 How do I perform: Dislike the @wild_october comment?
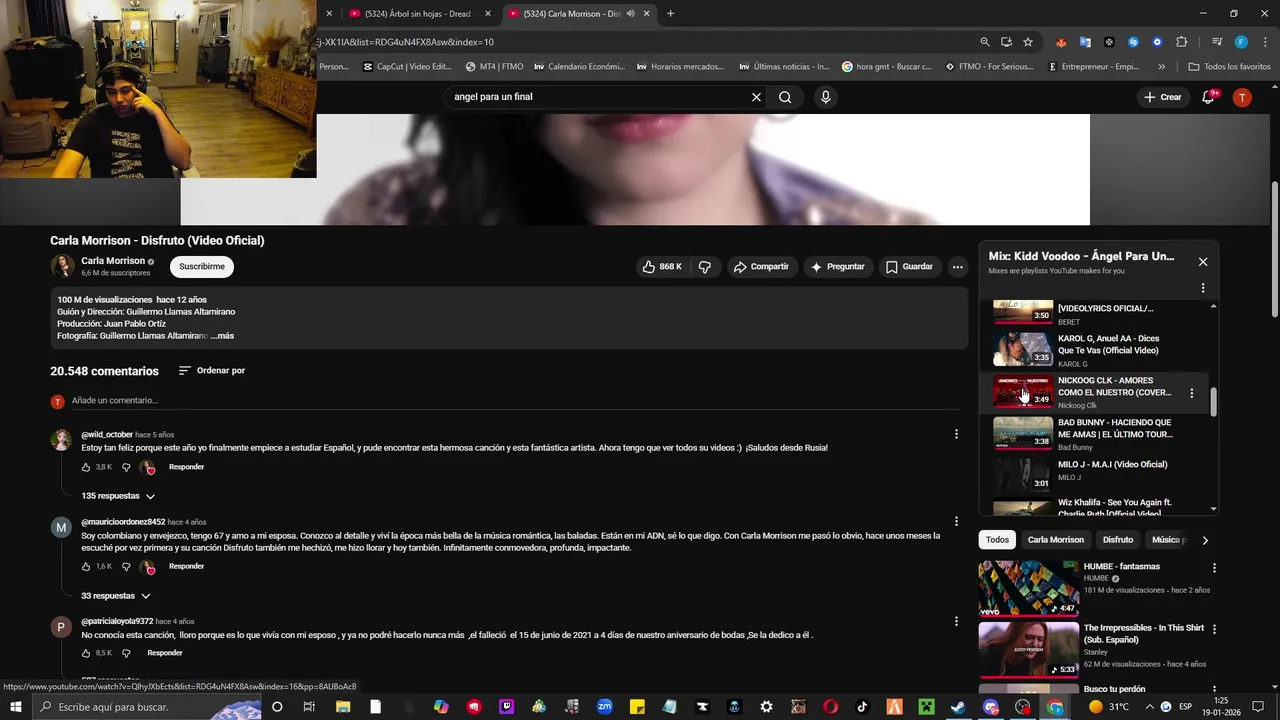pos(126,467)
